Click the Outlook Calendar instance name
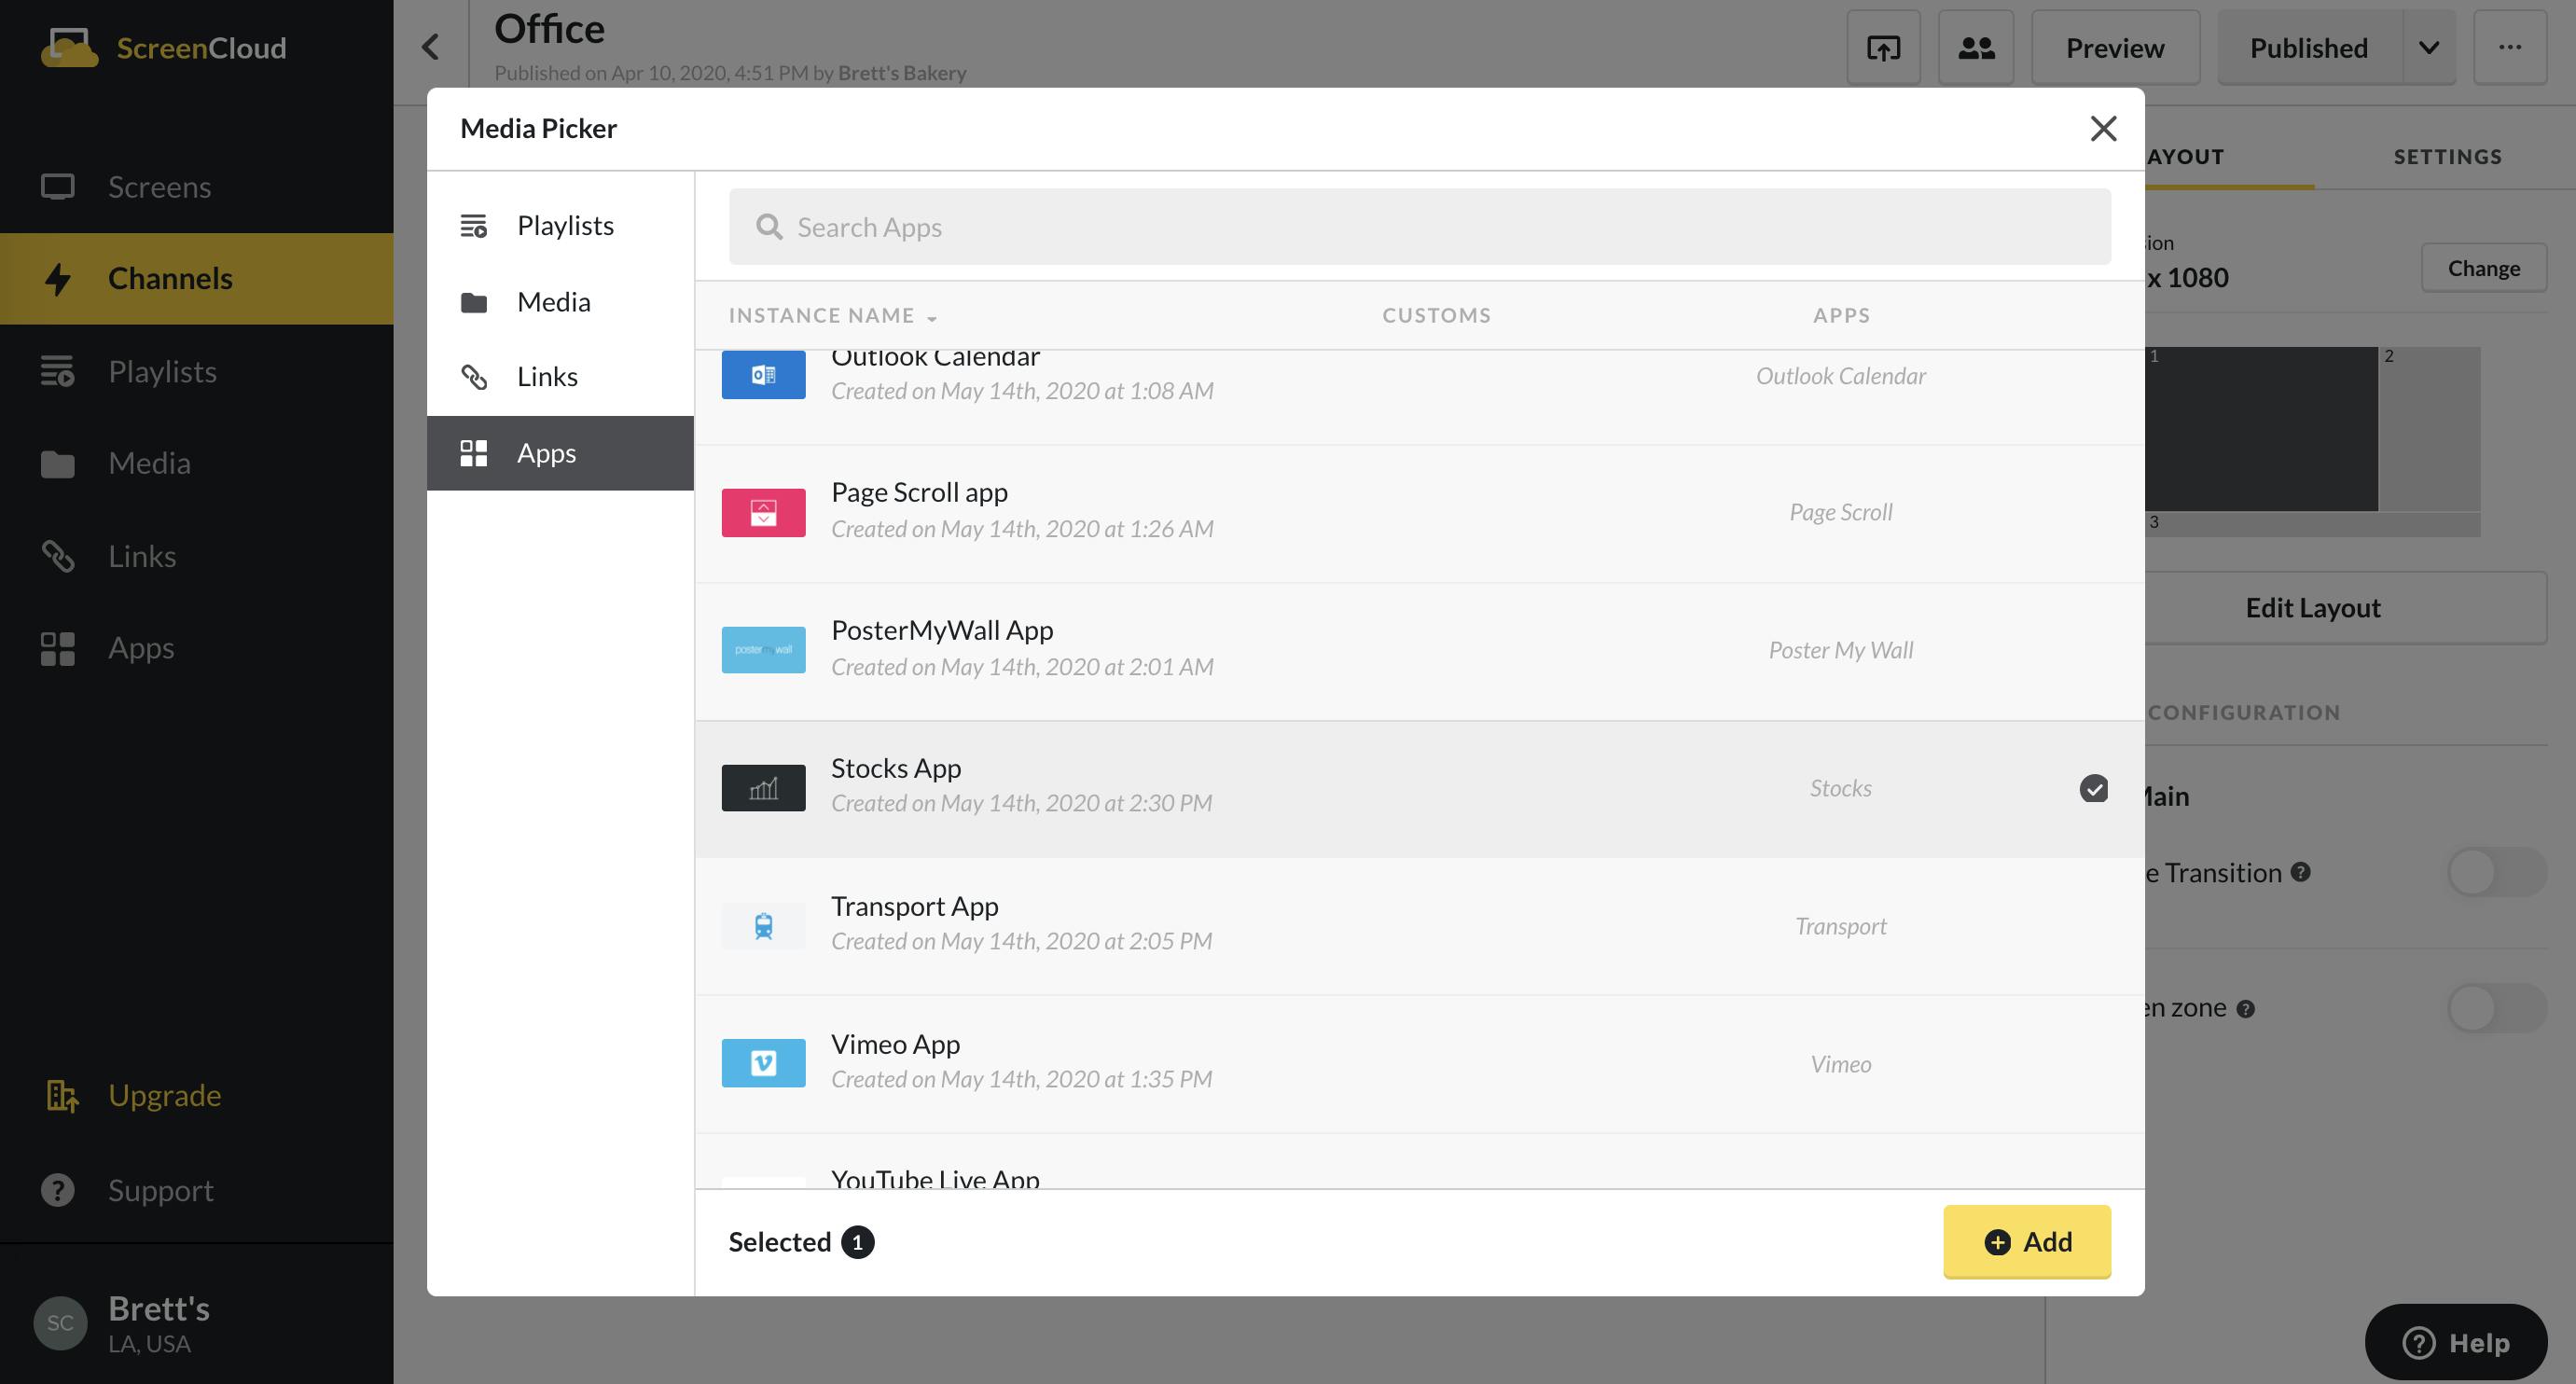2576x1384 pixels. pyautogui.click(x=935, y=358)
